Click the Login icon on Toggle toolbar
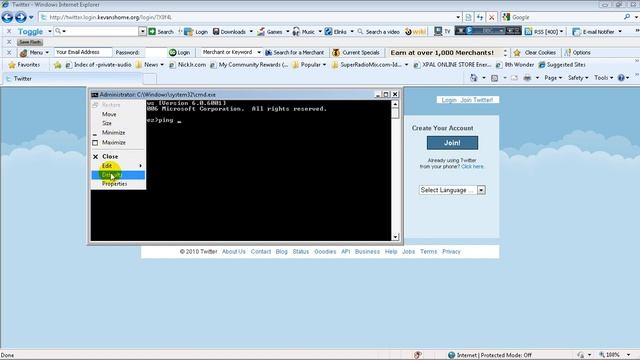 click(x=188, y=31)
